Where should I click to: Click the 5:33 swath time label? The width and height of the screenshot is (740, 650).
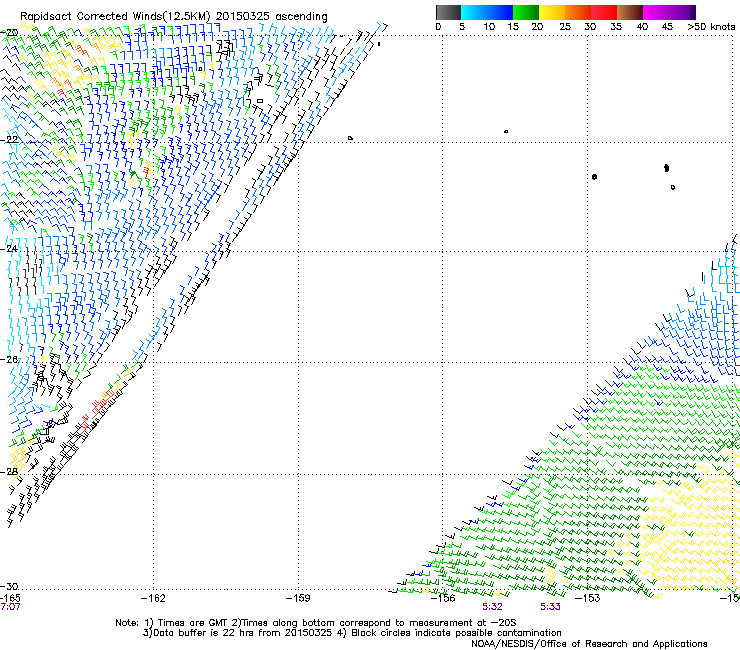[550, 607]
